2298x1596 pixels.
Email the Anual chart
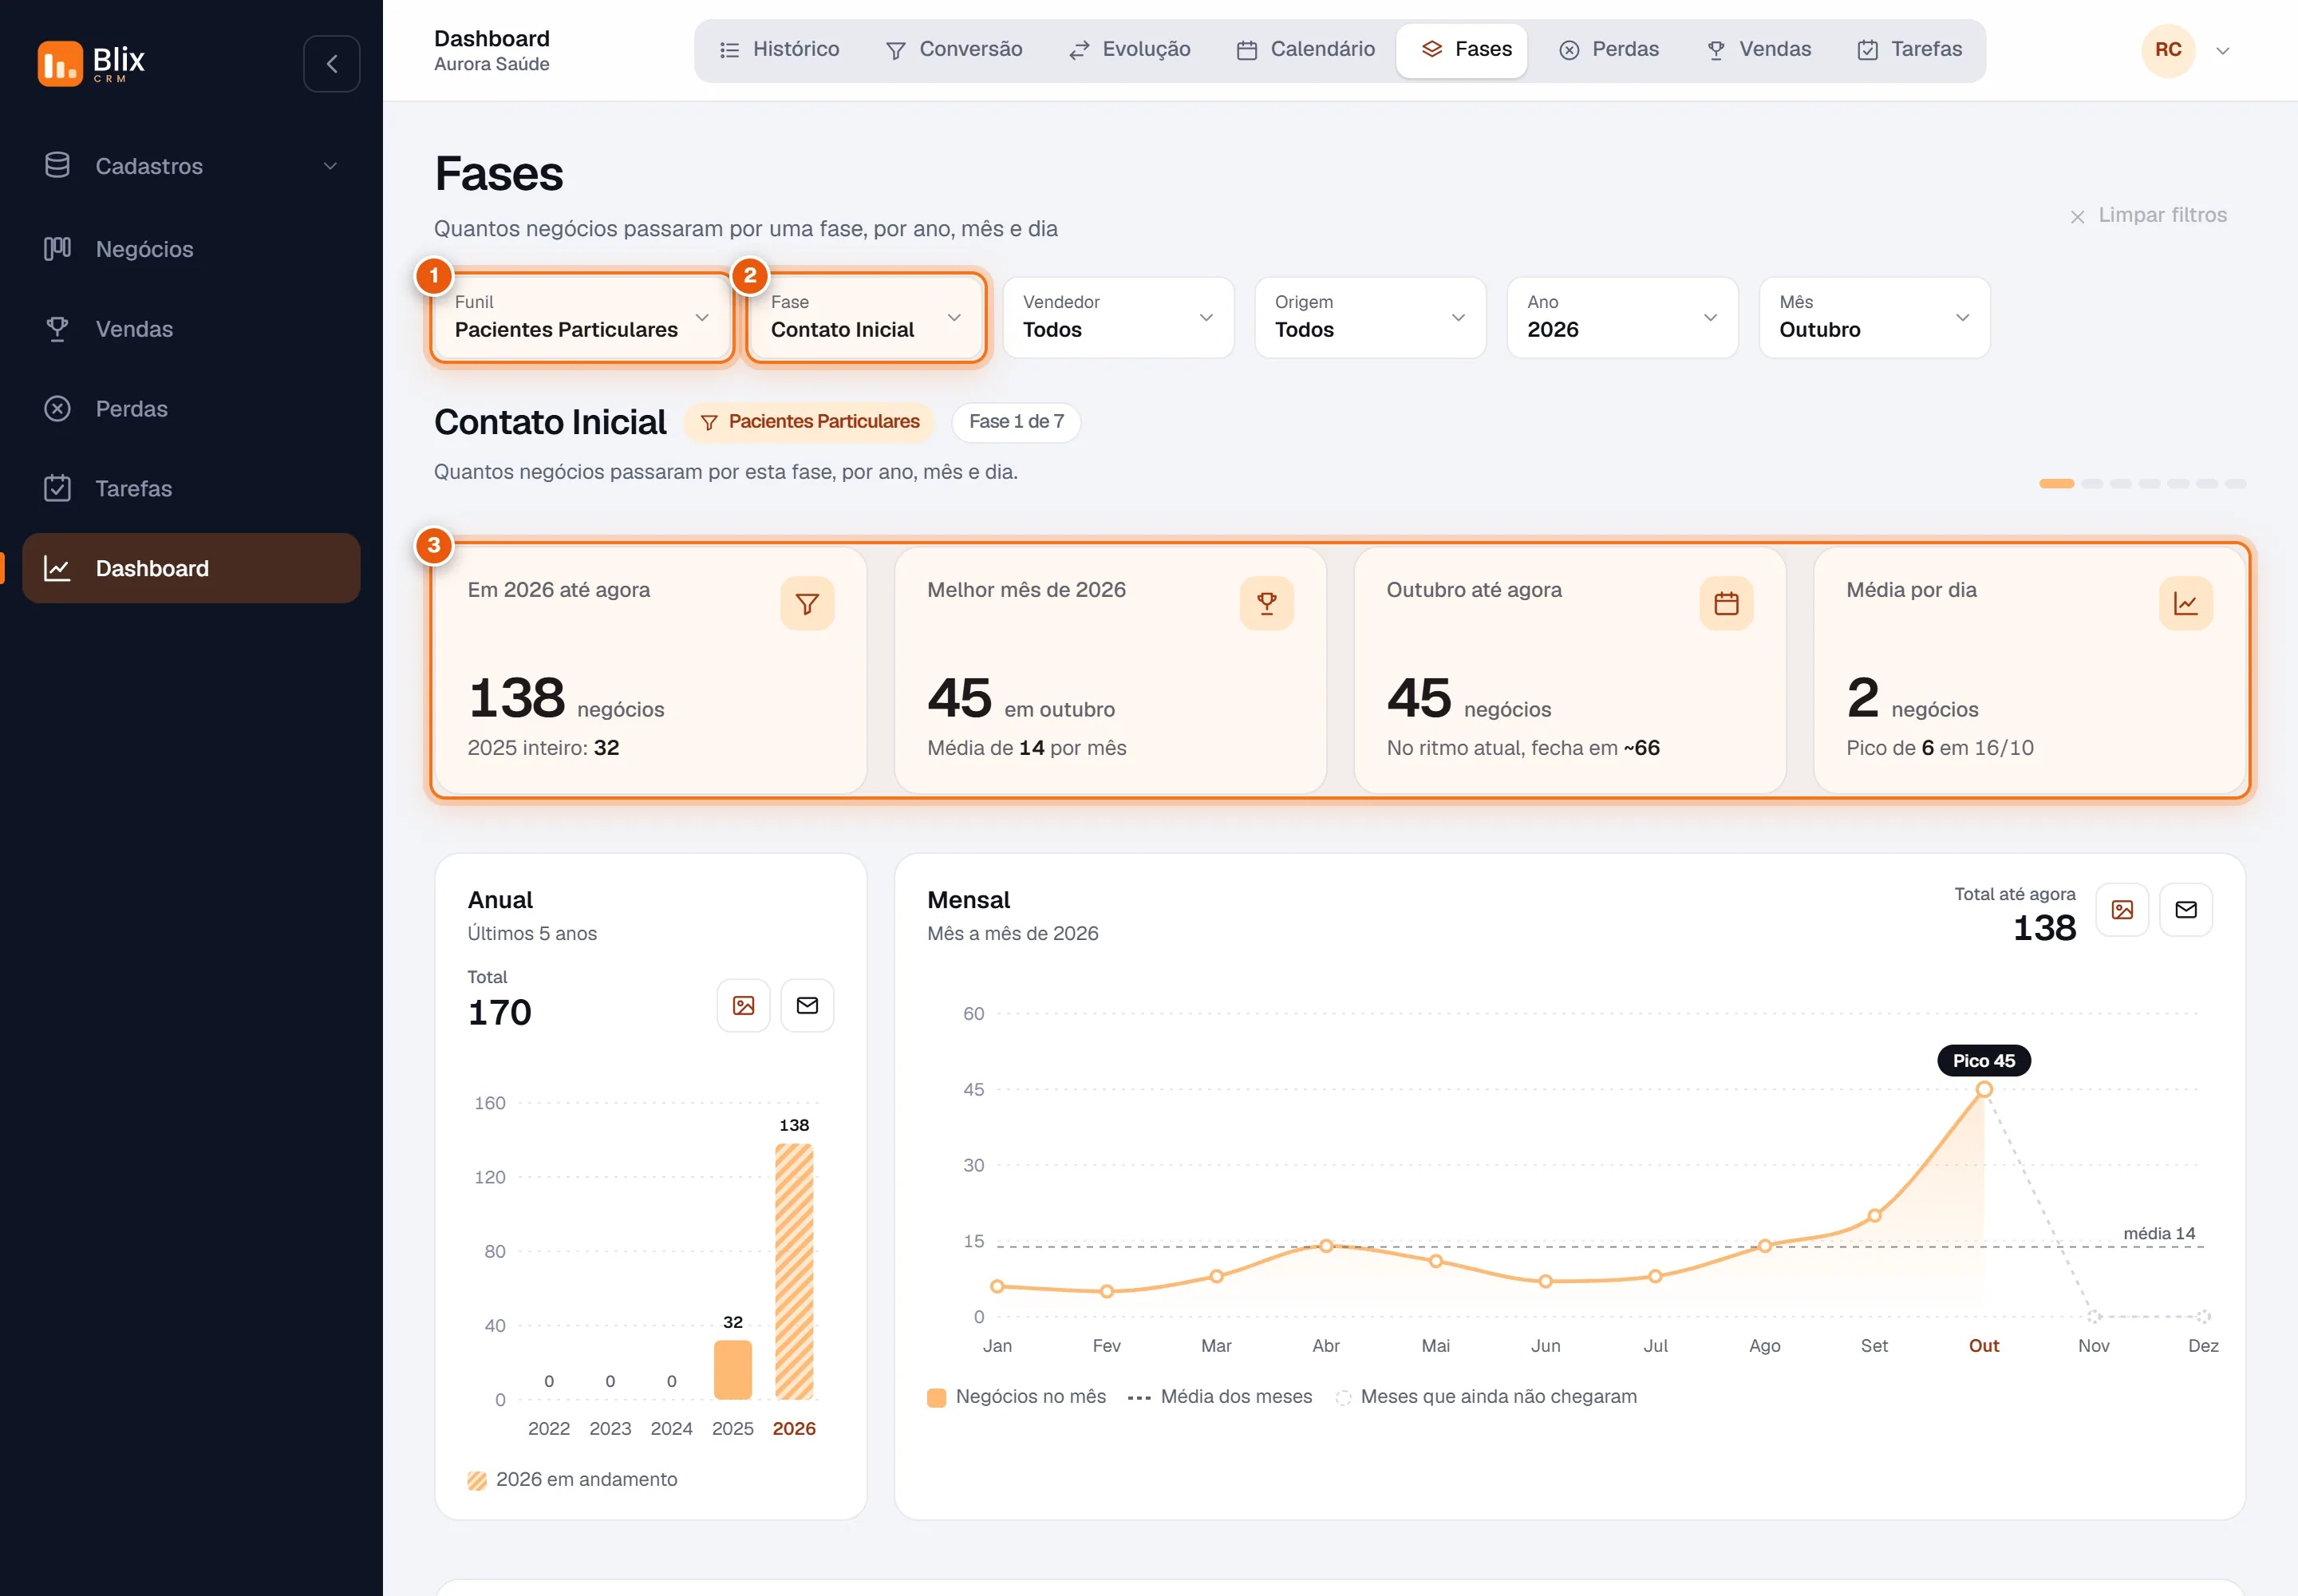[807, 1005]
